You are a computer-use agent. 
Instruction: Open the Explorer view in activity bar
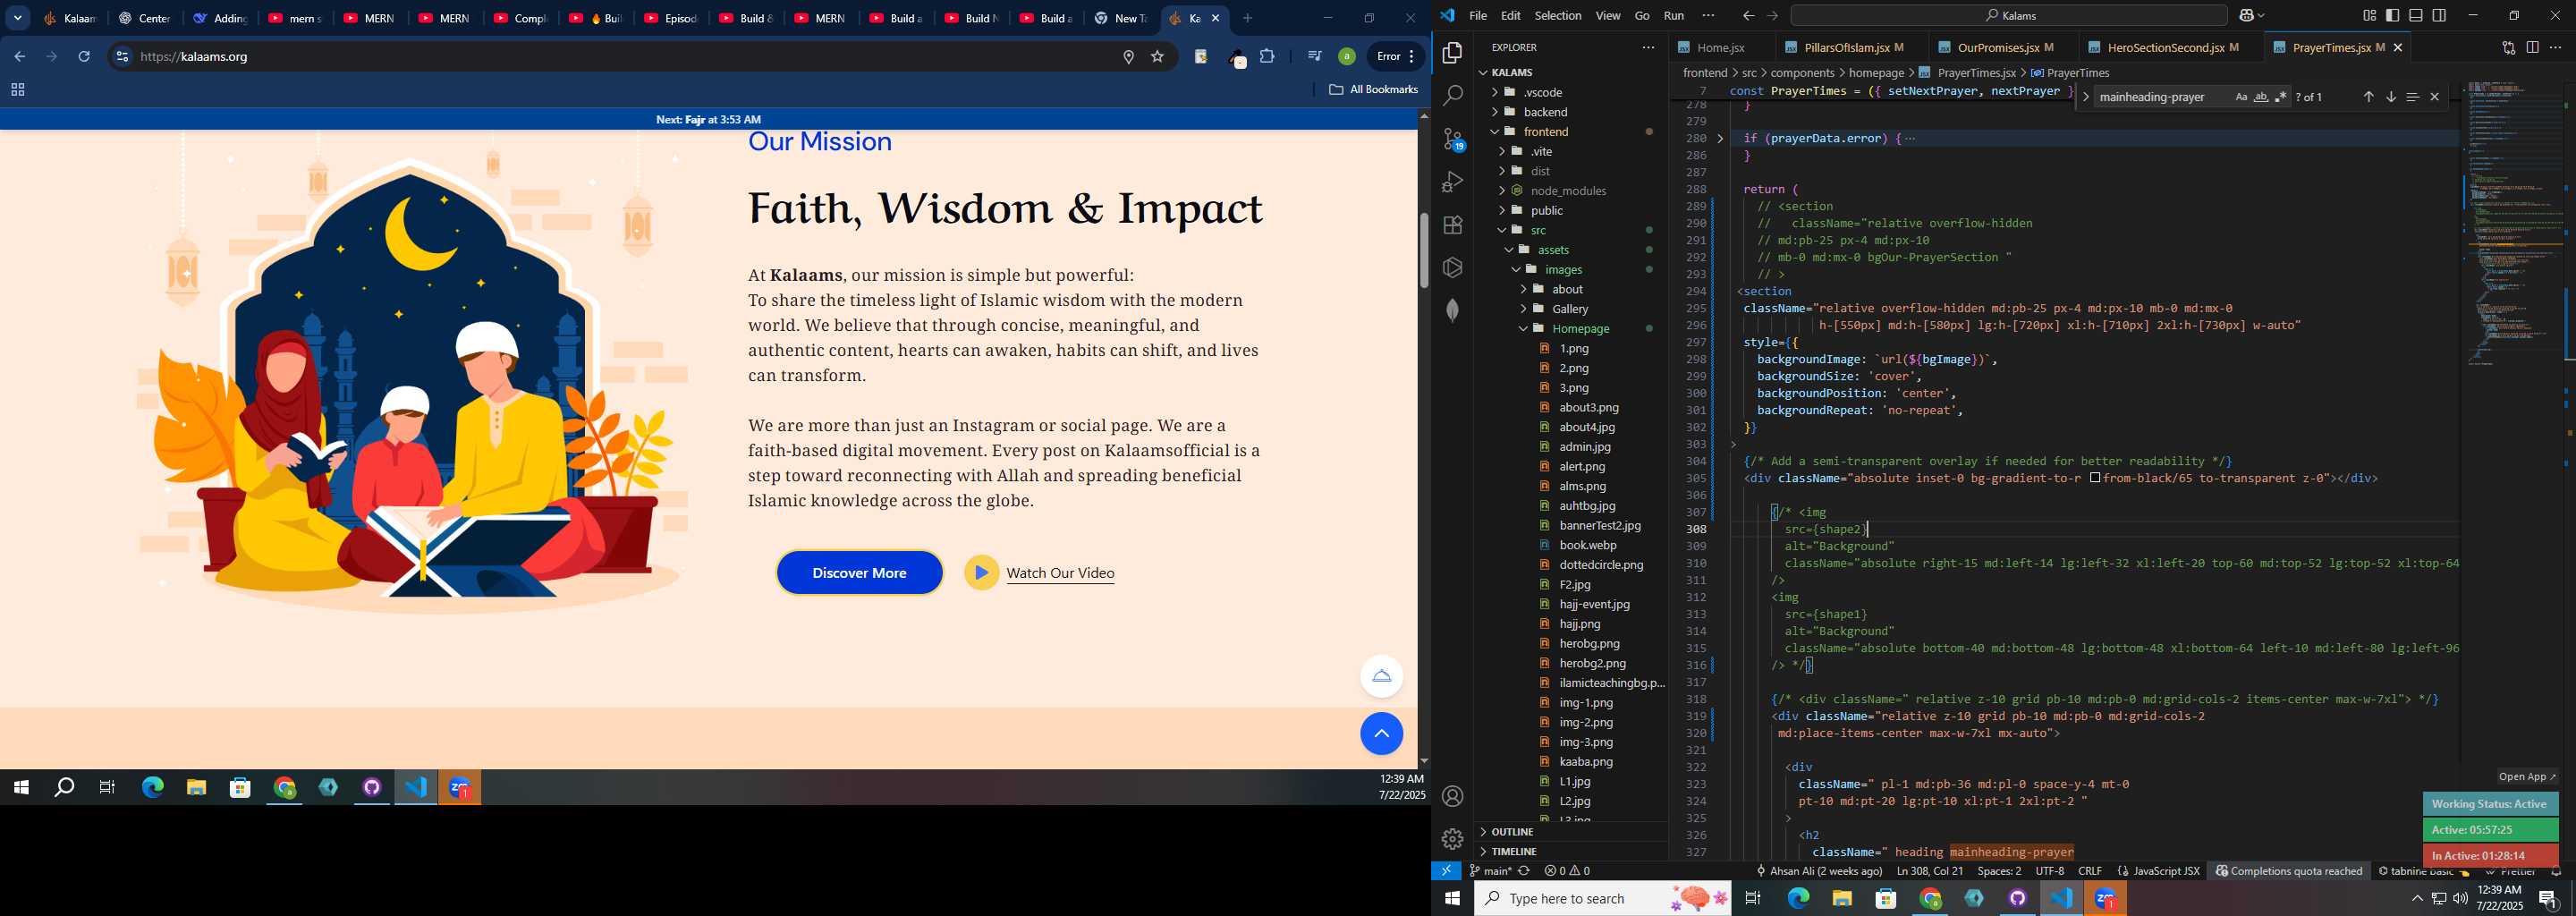click(x=1452, y=53)
